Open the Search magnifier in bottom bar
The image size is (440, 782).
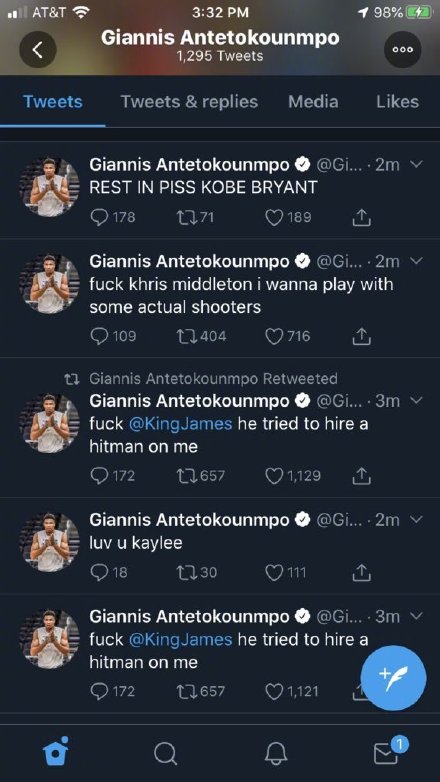(165, 754)
